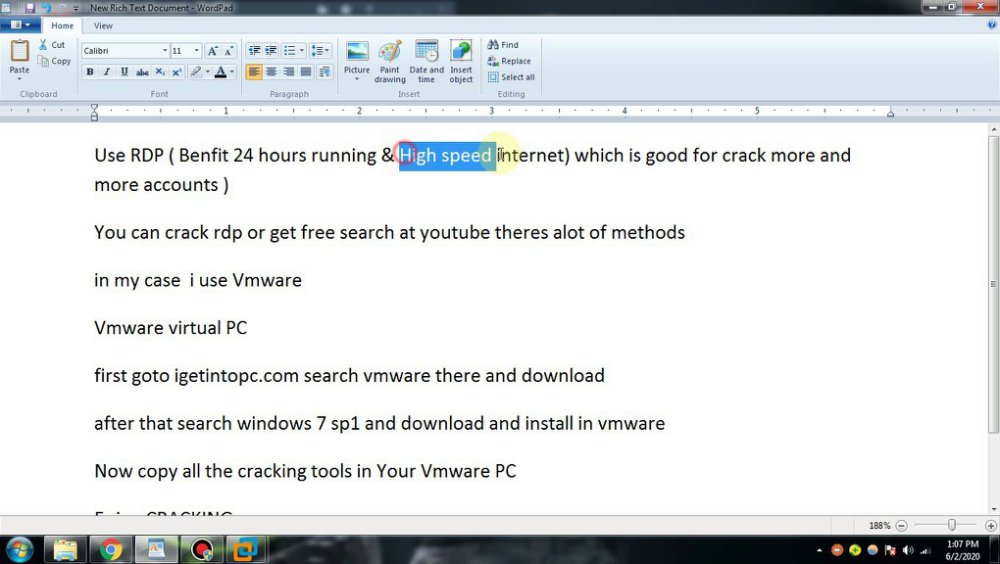Open Google Chrome from the taskbar
The height and width of the screenshot is (564, 1000).
(111, 549)
